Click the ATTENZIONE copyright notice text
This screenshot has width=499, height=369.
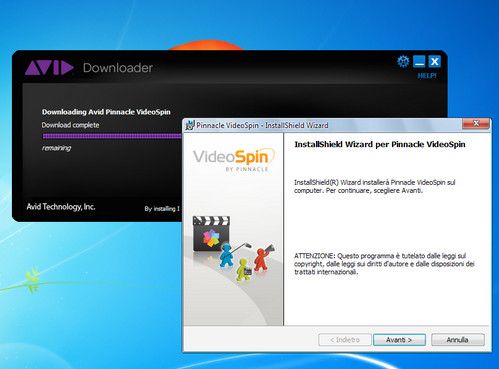(384, 264)
